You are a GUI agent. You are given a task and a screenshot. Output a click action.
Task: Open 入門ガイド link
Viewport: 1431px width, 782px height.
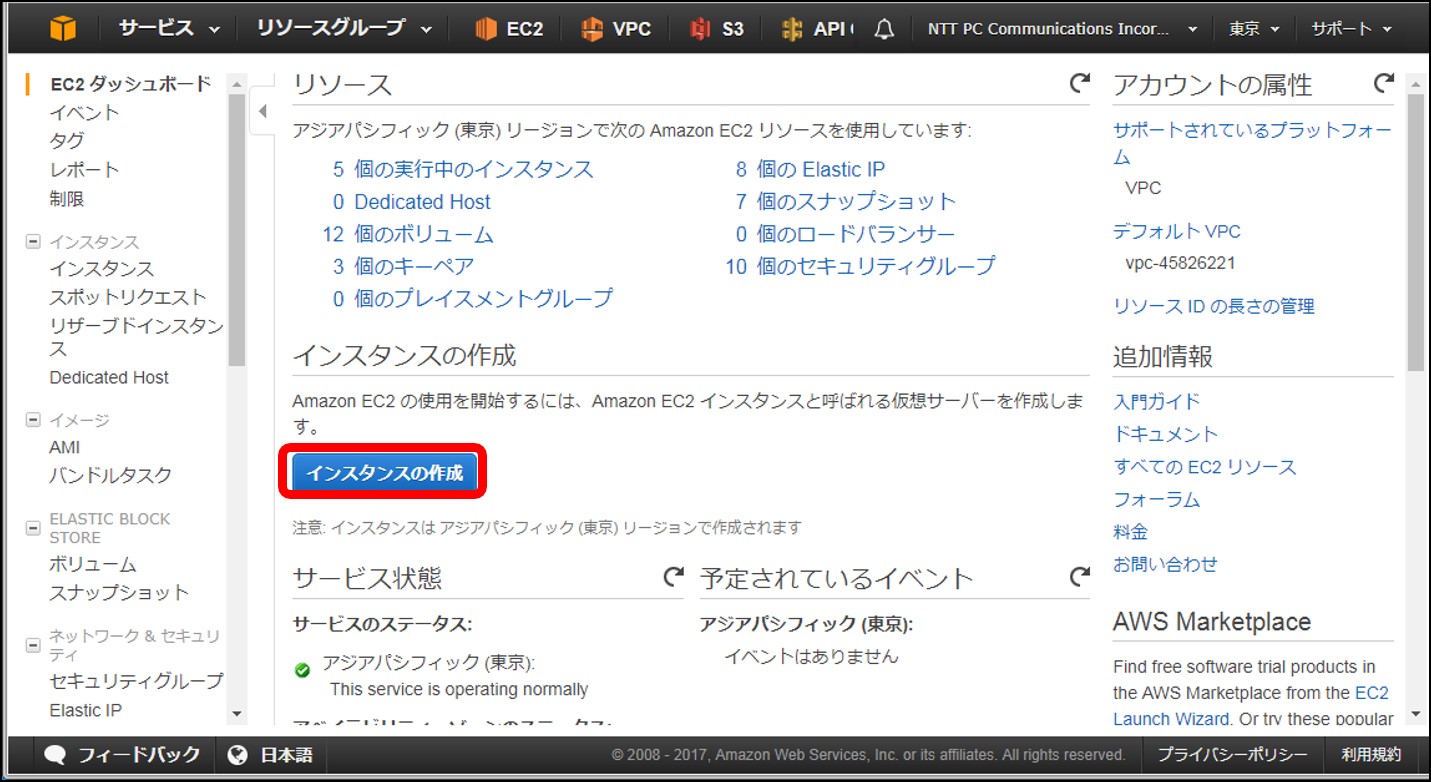click(x=1157, y=402)
